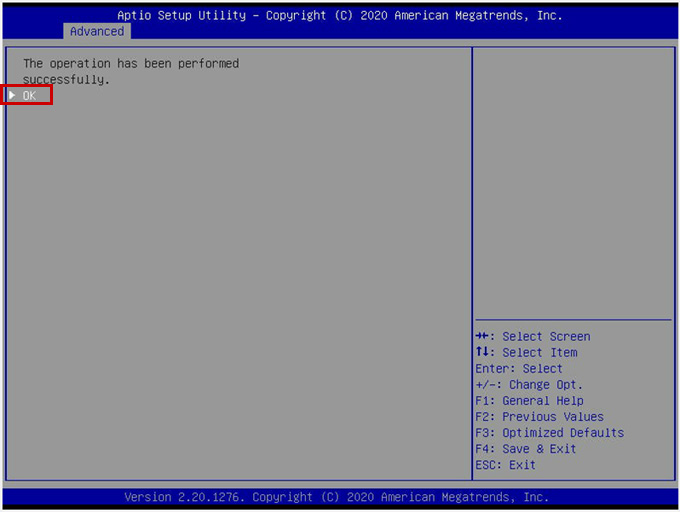Image resolution: width=680 pixels, height=512 pixels.
Task: Click the left-right arrows icon for Select Screen
Action: click(483, 337)
